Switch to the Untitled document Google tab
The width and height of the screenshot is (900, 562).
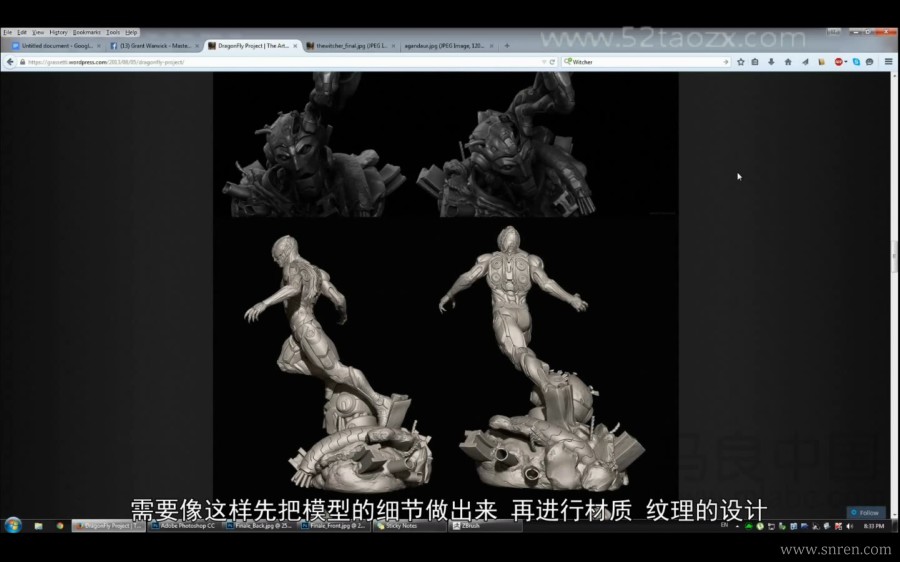(x=56, y=46)
